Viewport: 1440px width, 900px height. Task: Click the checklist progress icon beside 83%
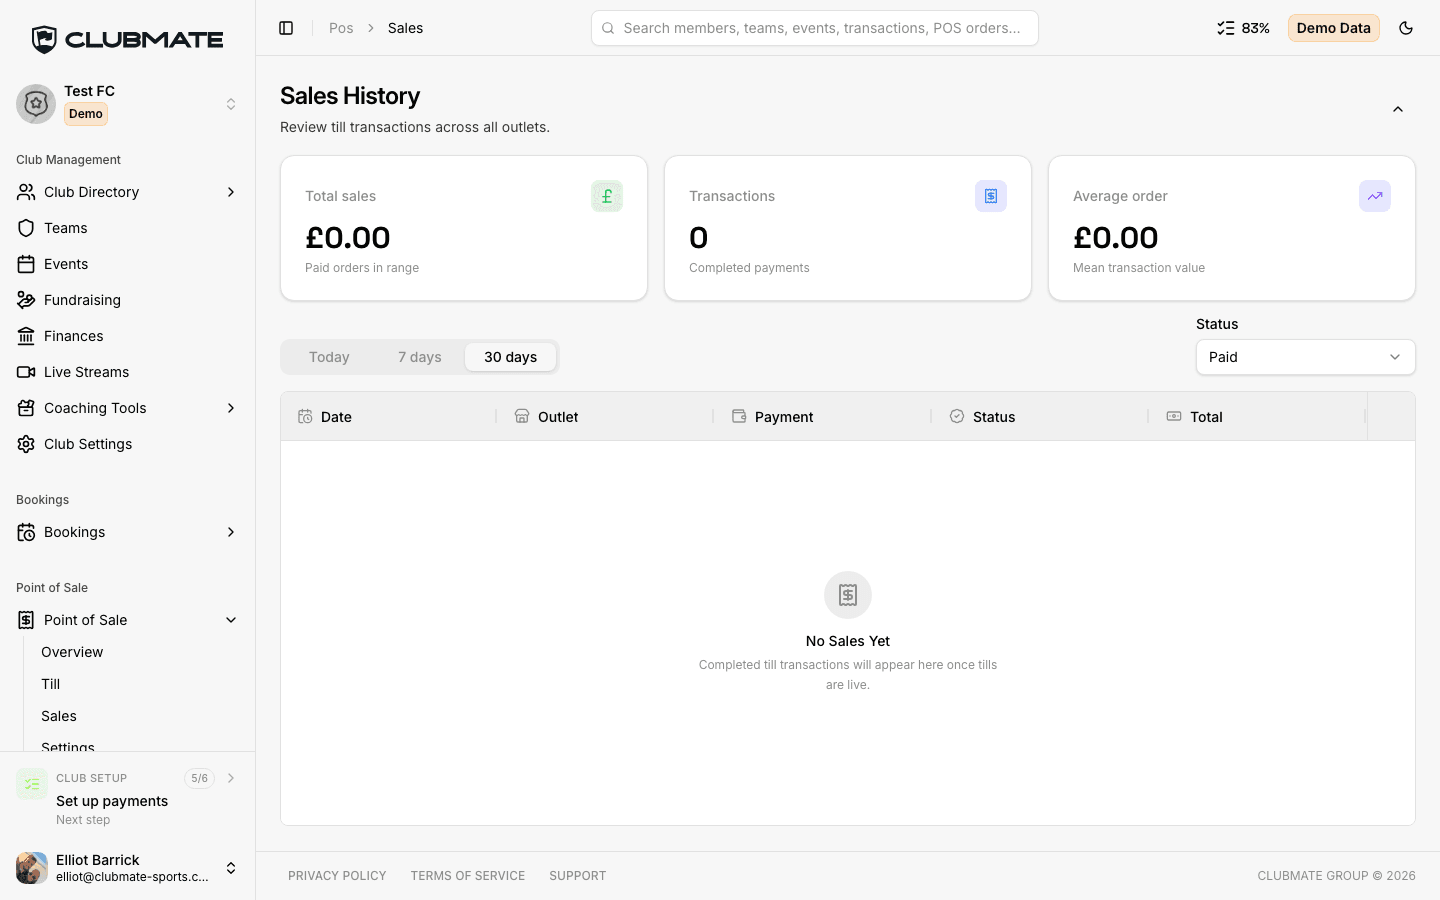tap(1226, 28)
